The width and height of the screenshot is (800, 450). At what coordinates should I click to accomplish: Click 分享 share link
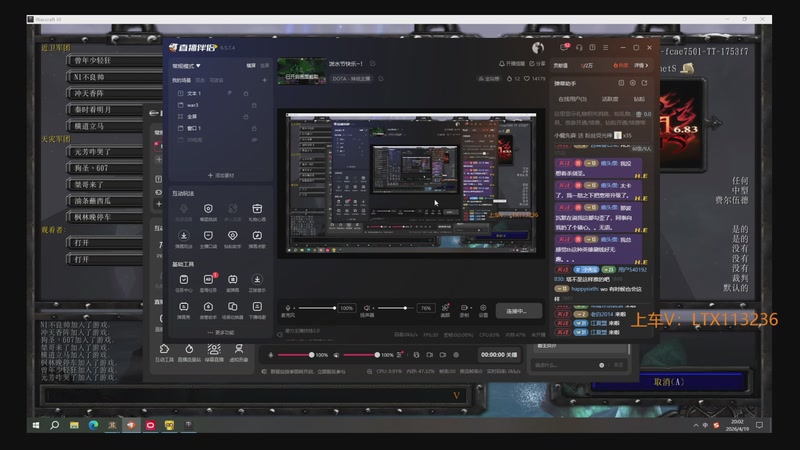pos(537,64)
